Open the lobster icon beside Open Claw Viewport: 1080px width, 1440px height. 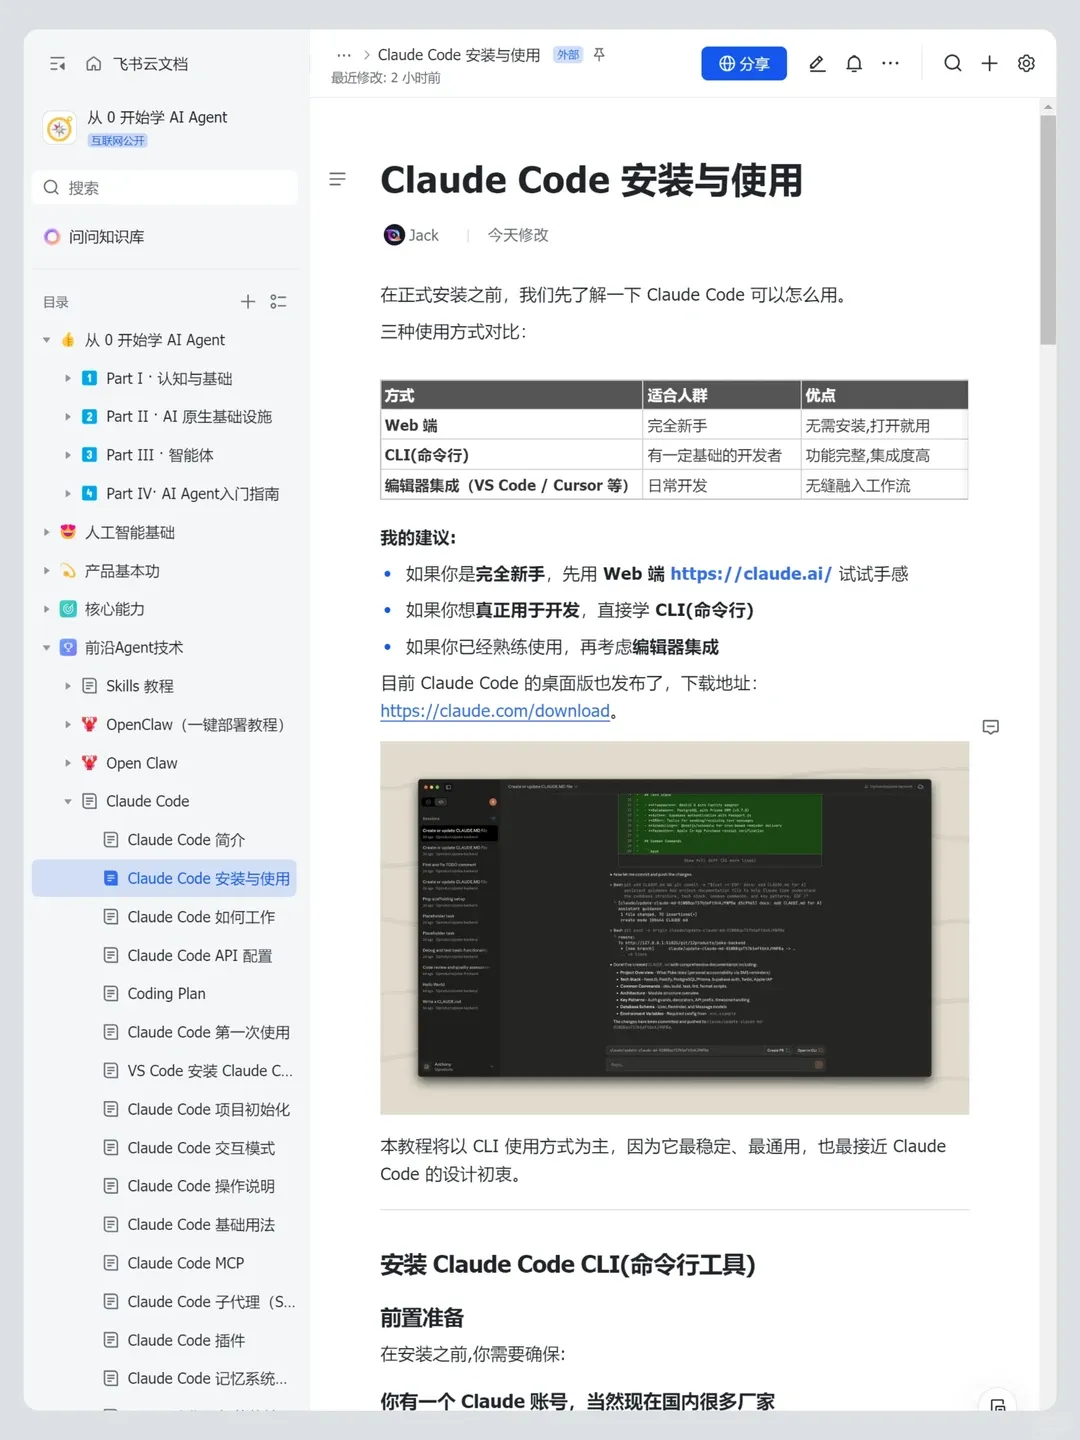(x=89, y=763)
